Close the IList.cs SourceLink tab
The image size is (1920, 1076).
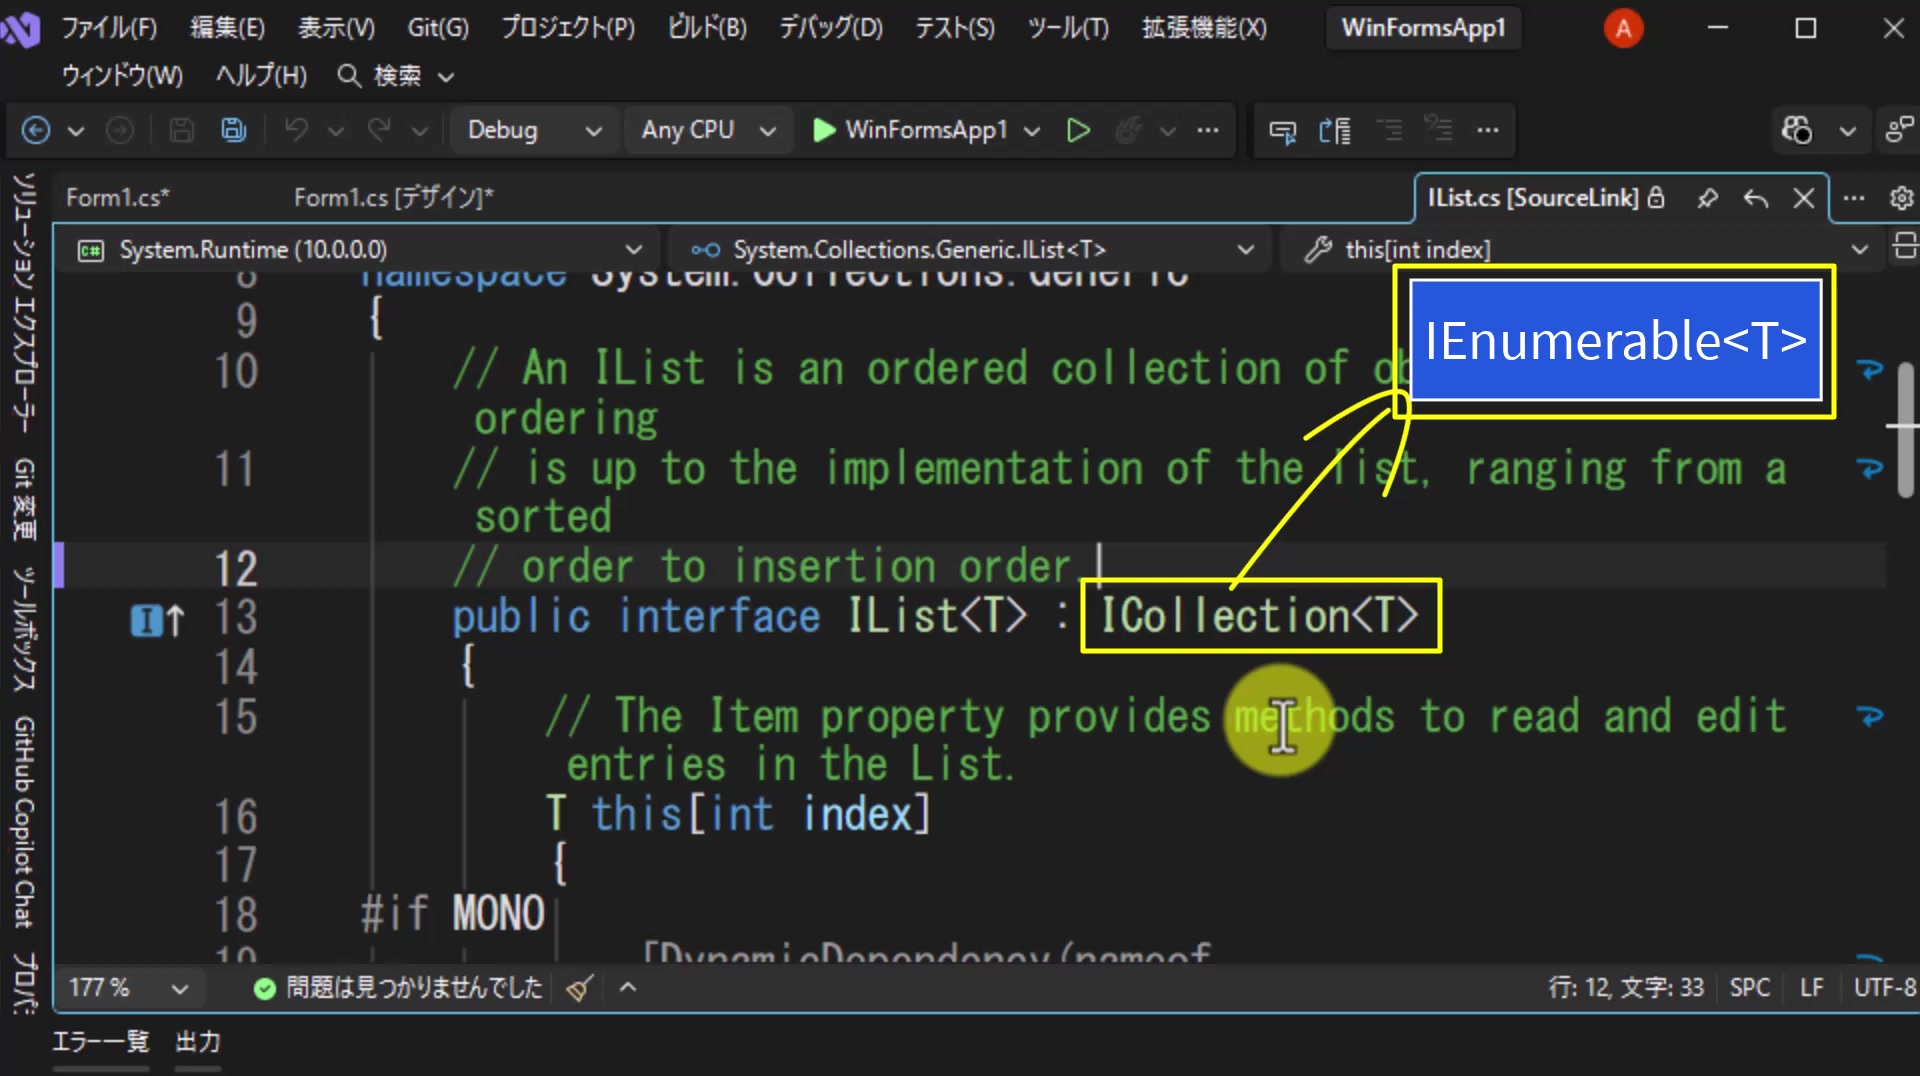click(x=1803, y=198)
